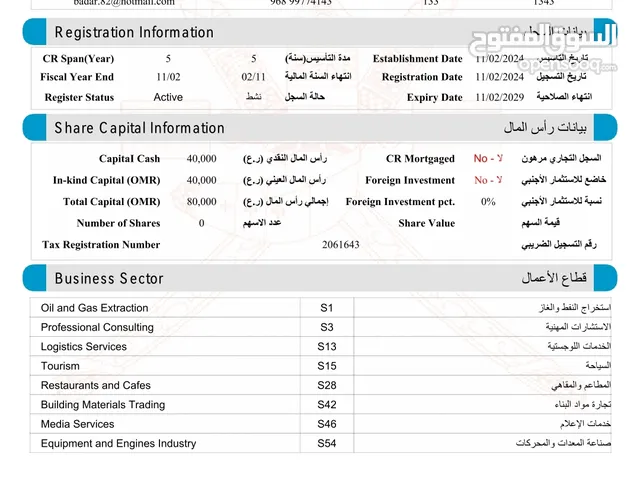Select the register status value "Active"

(x=168, y=97)
